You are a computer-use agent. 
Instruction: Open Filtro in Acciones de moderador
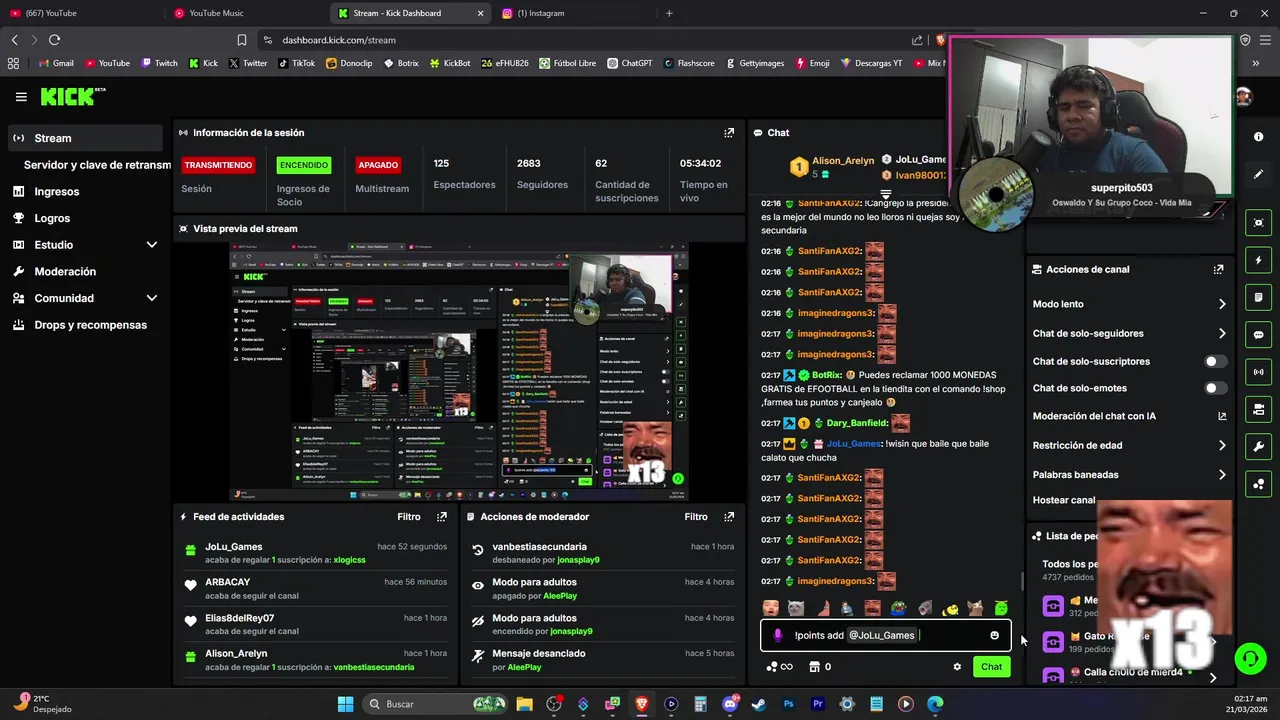[696, 517]
